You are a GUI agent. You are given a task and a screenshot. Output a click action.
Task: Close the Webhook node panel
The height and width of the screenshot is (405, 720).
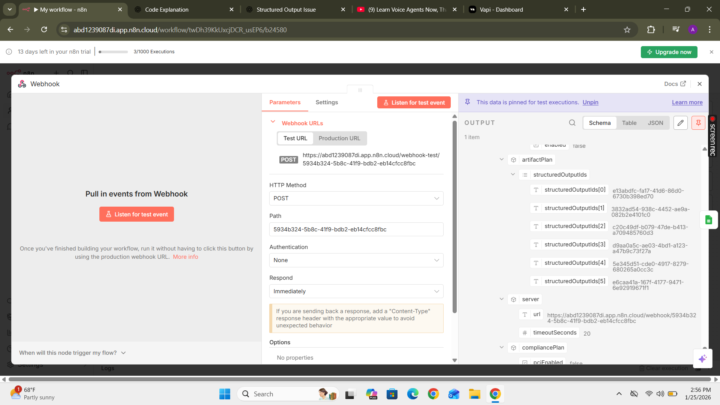pos(699,84)
